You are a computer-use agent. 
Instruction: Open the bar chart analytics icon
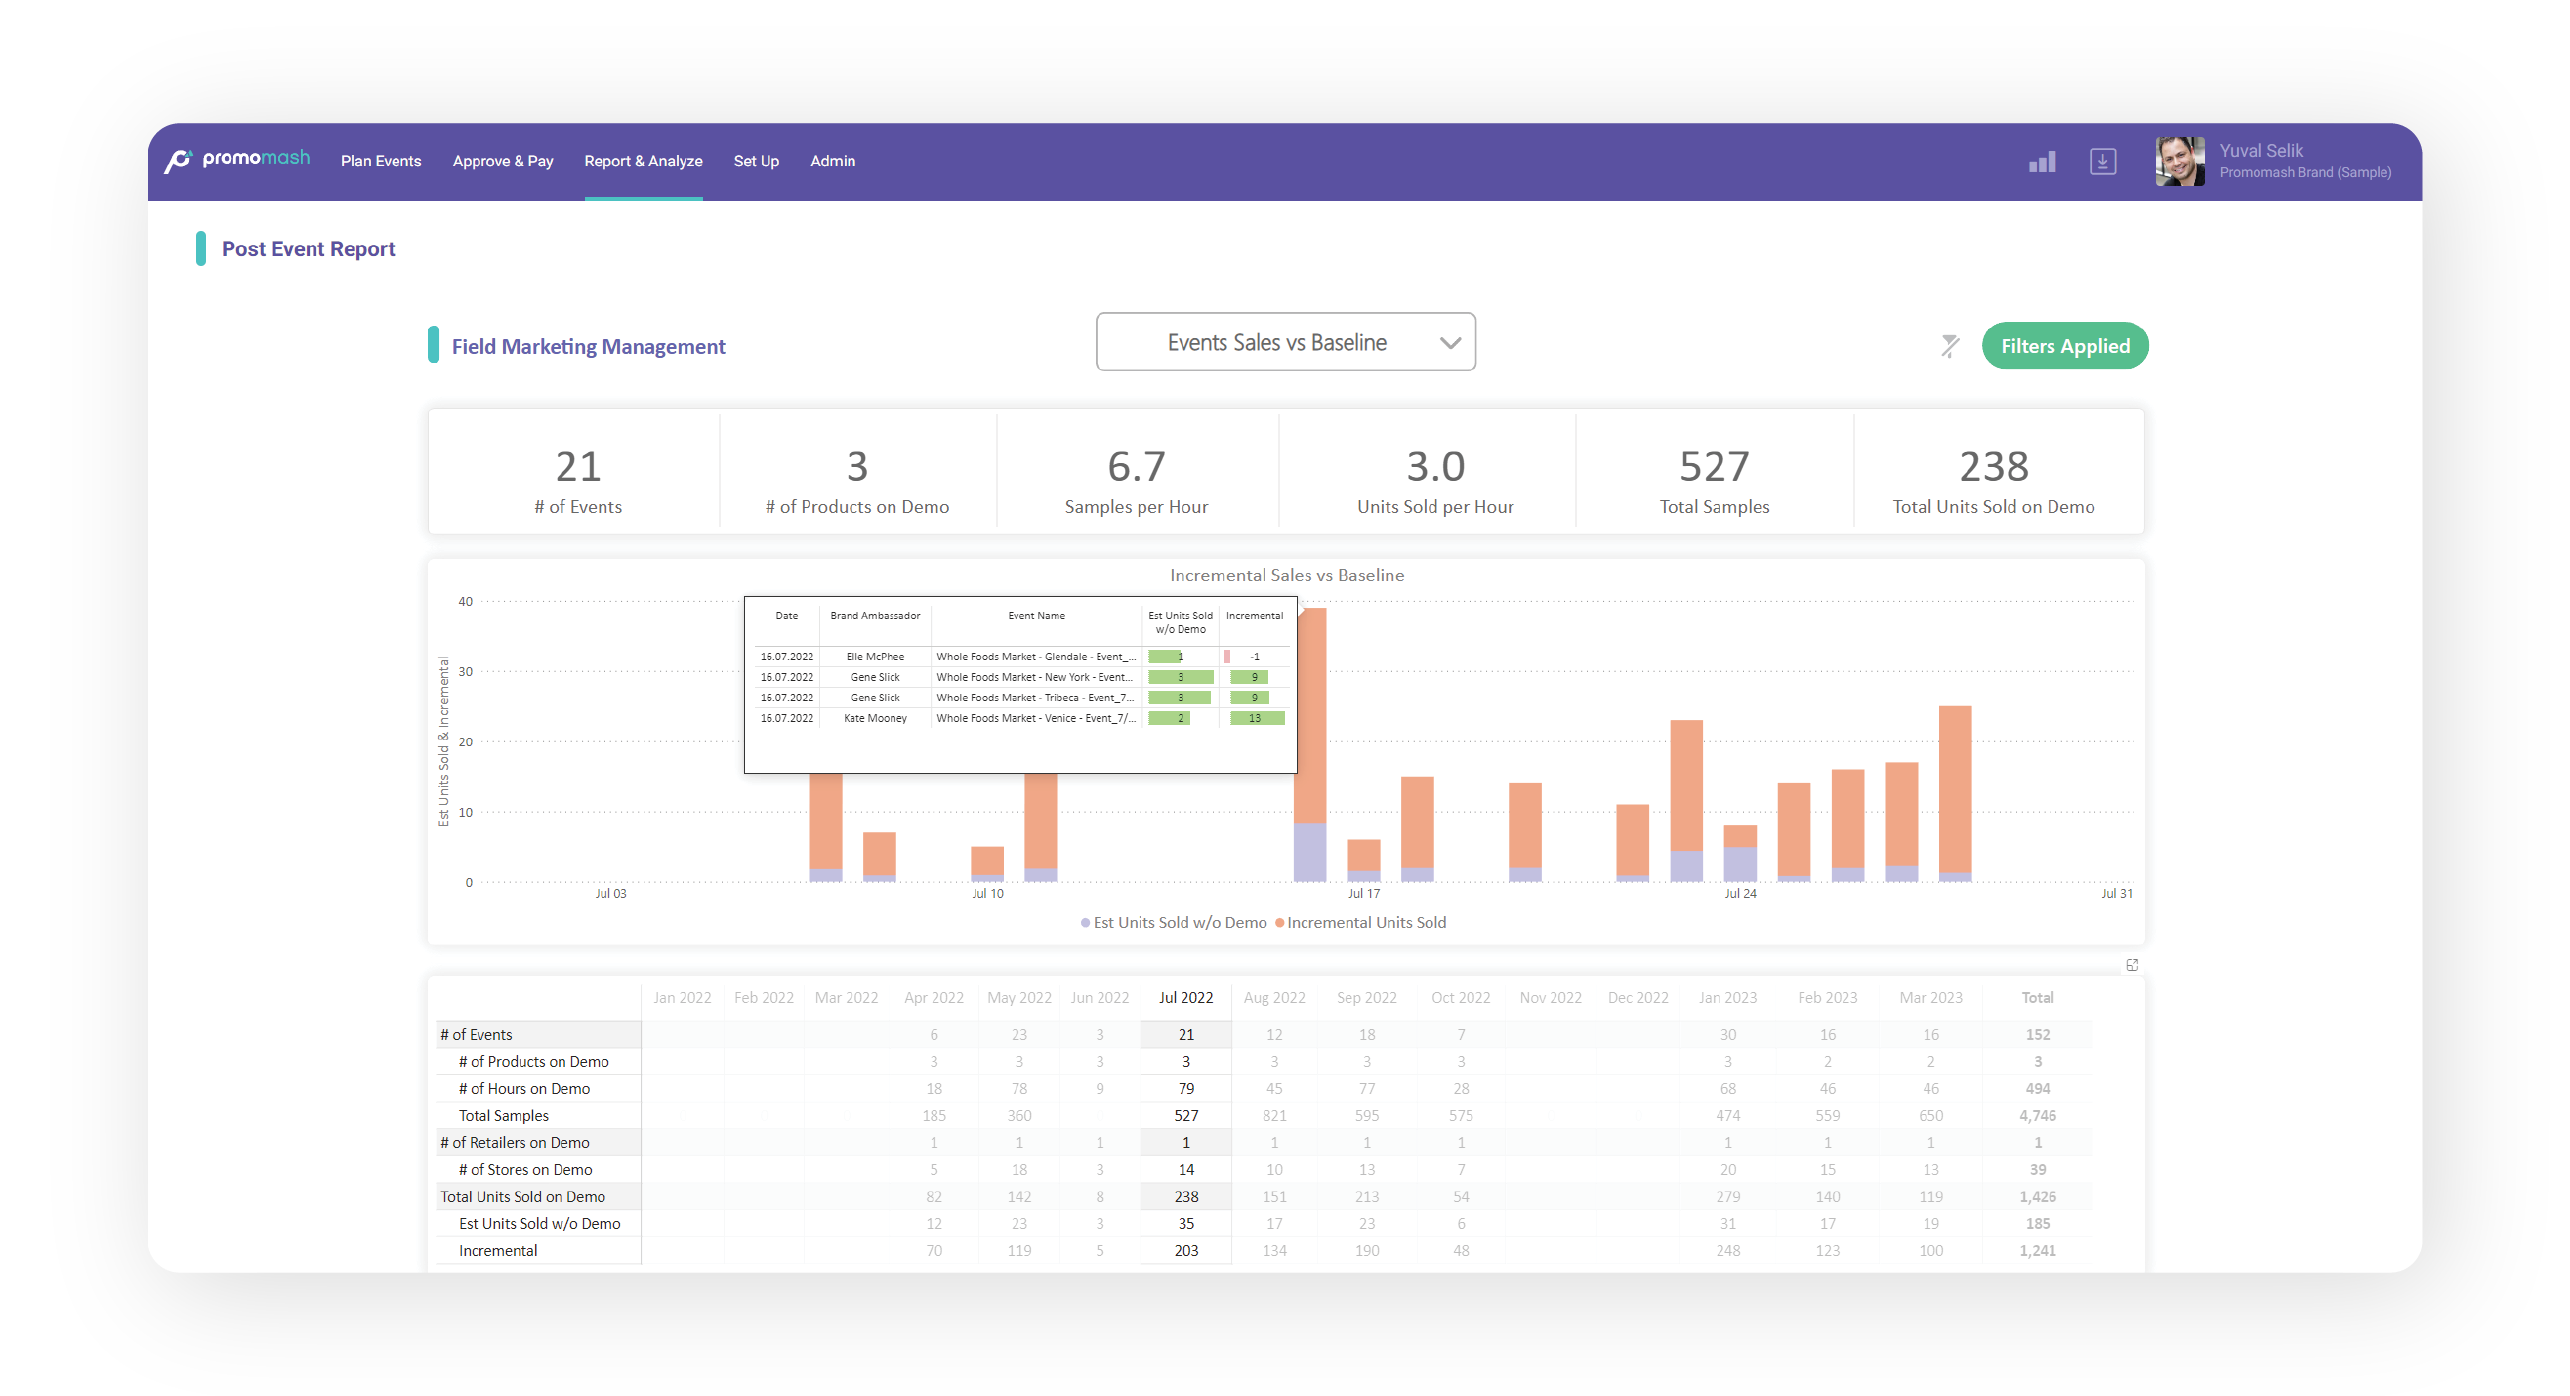tap(2042, 162)
